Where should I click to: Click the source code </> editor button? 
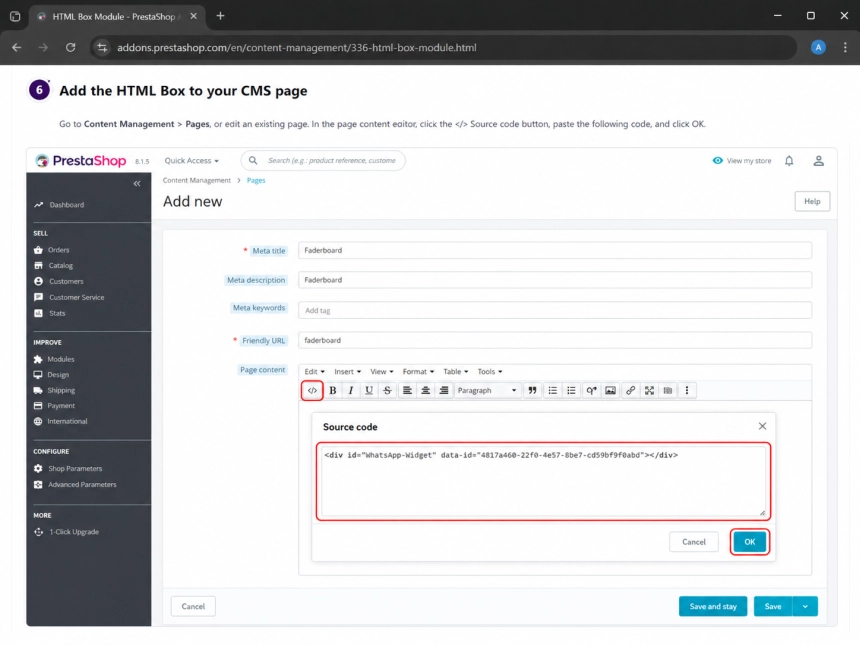(312, 391)
